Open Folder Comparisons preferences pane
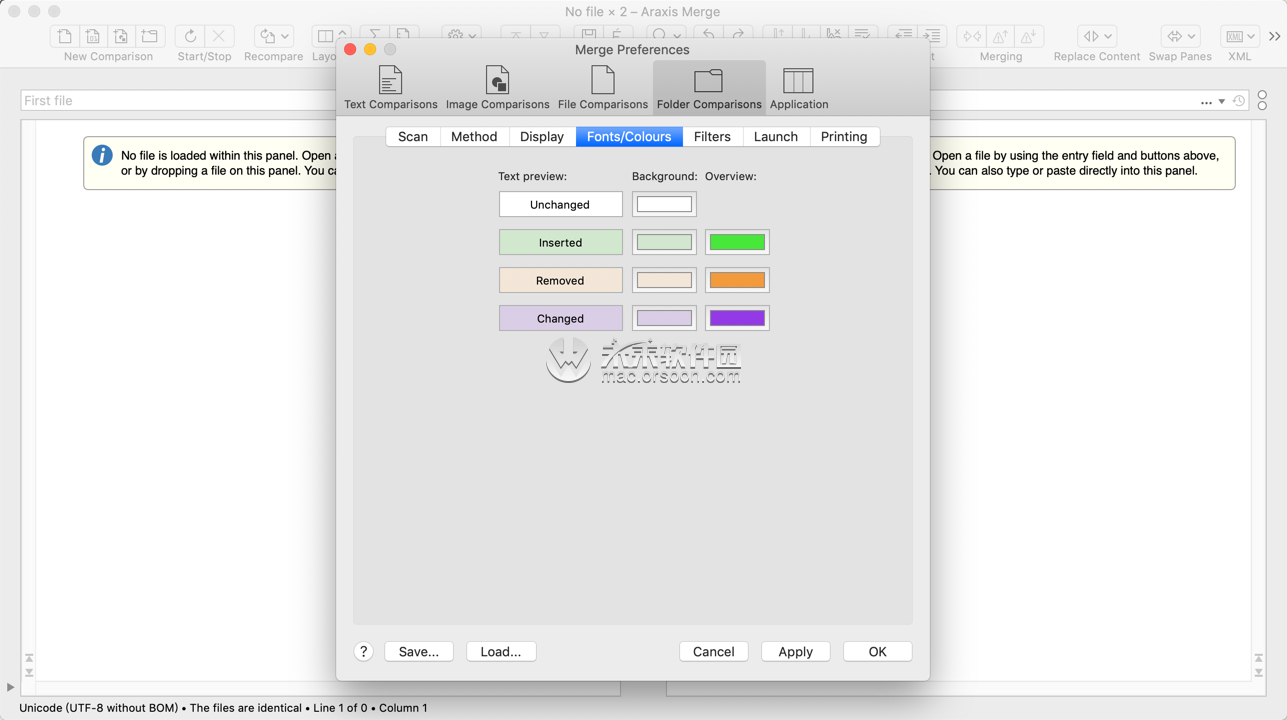The width and height of the screenshot is (1287, 720). [x=709, y=87]
